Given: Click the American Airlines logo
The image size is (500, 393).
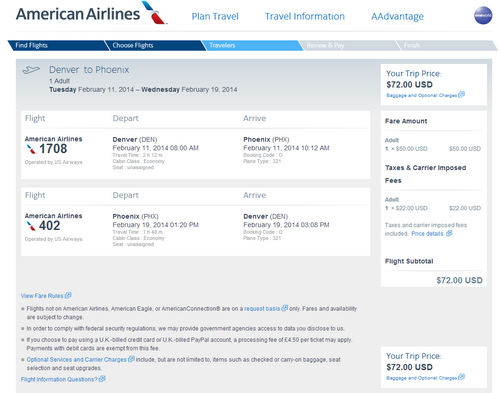Looking at the screenshot, I should (91, 13).
